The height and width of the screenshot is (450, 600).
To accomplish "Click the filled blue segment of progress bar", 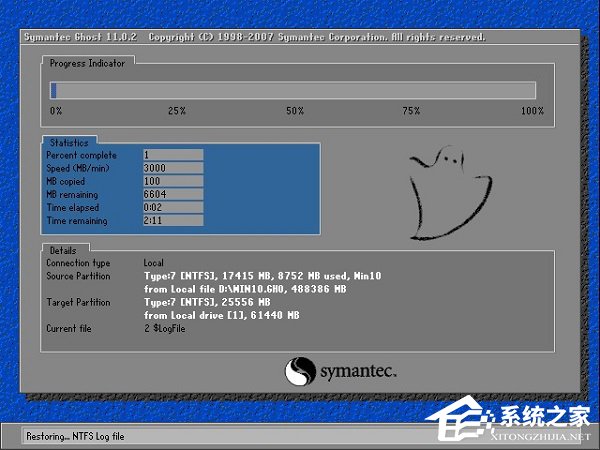I will (53, 91).
